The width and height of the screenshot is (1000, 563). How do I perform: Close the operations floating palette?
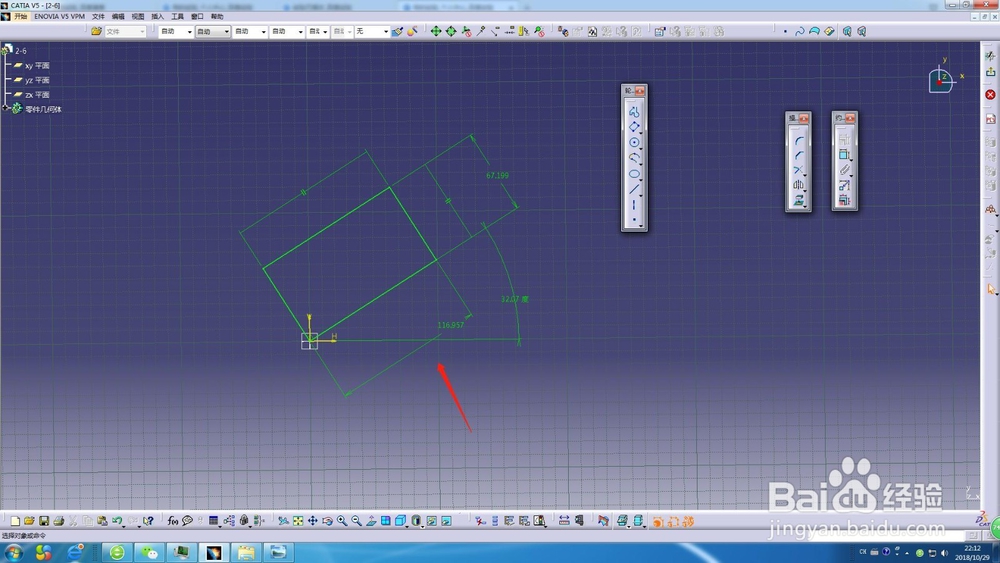(x=804, y=119)
